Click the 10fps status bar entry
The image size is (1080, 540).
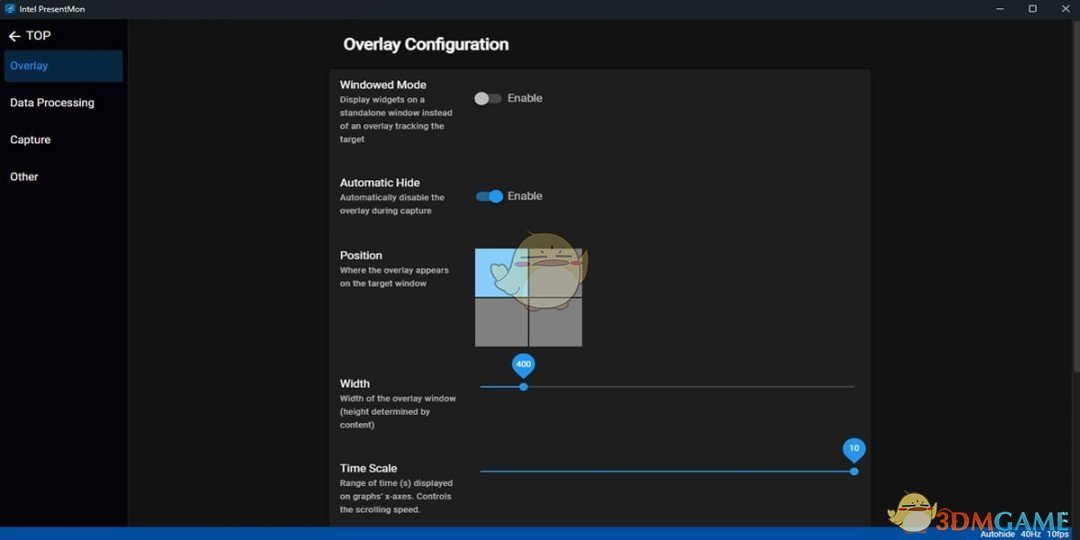[1058, 534]
